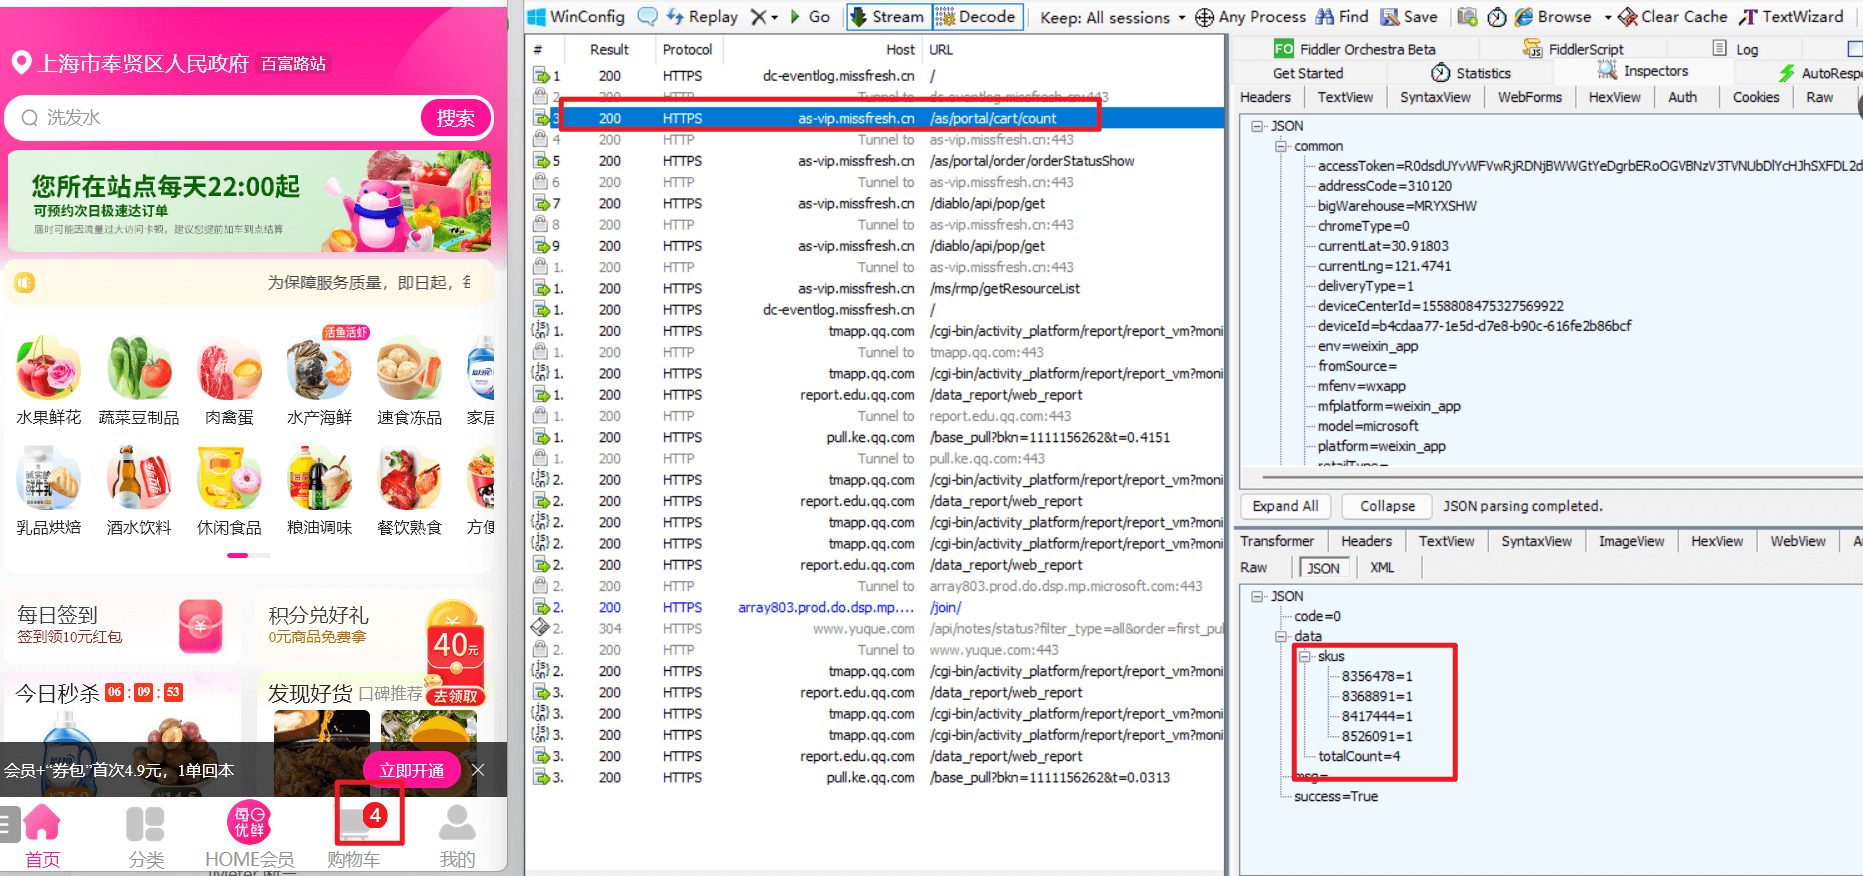This screenshot has height=876, width=1863.
Task: Go to 首页 home tab
Action: [x=42, y=836]
